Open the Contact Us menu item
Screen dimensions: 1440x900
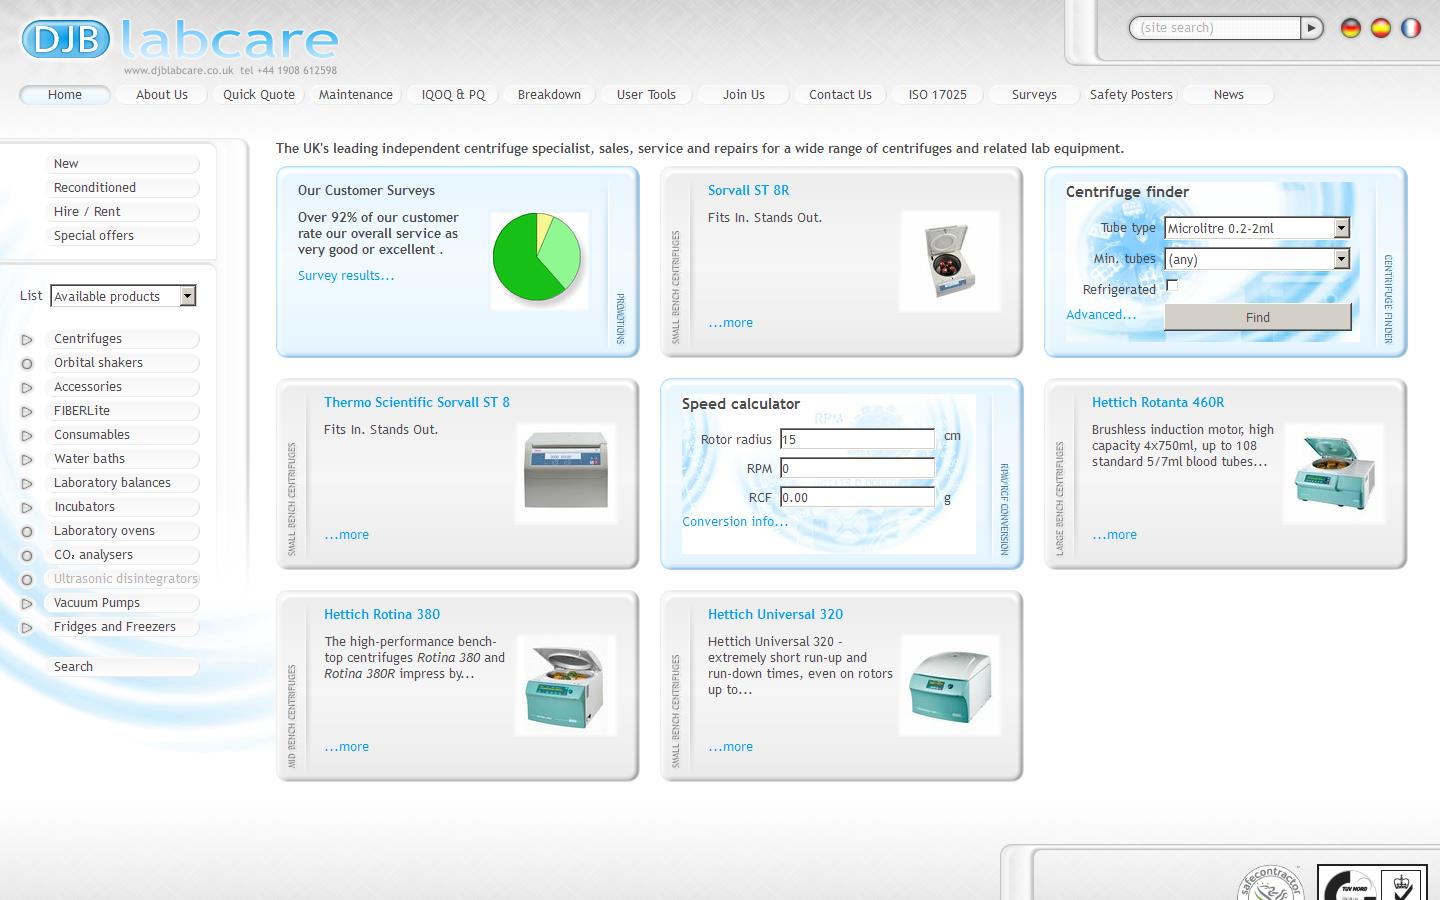pos(840,94)
